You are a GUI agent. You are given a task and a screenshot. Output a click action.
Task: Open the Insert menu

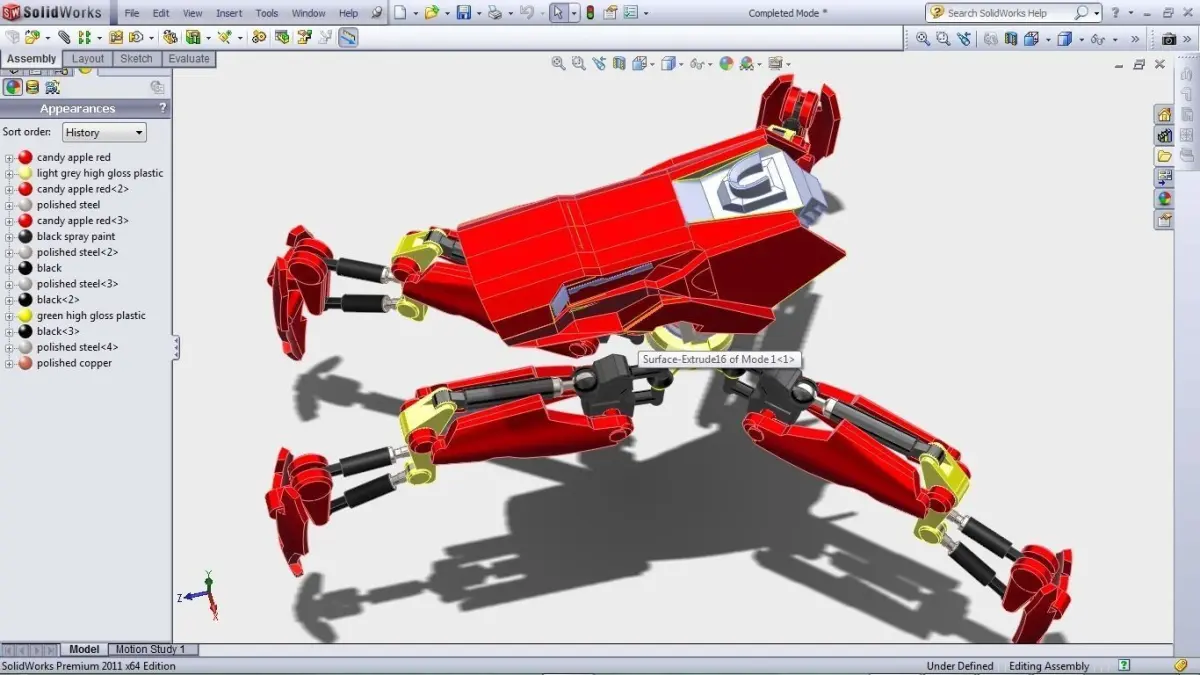click(229, 13)
